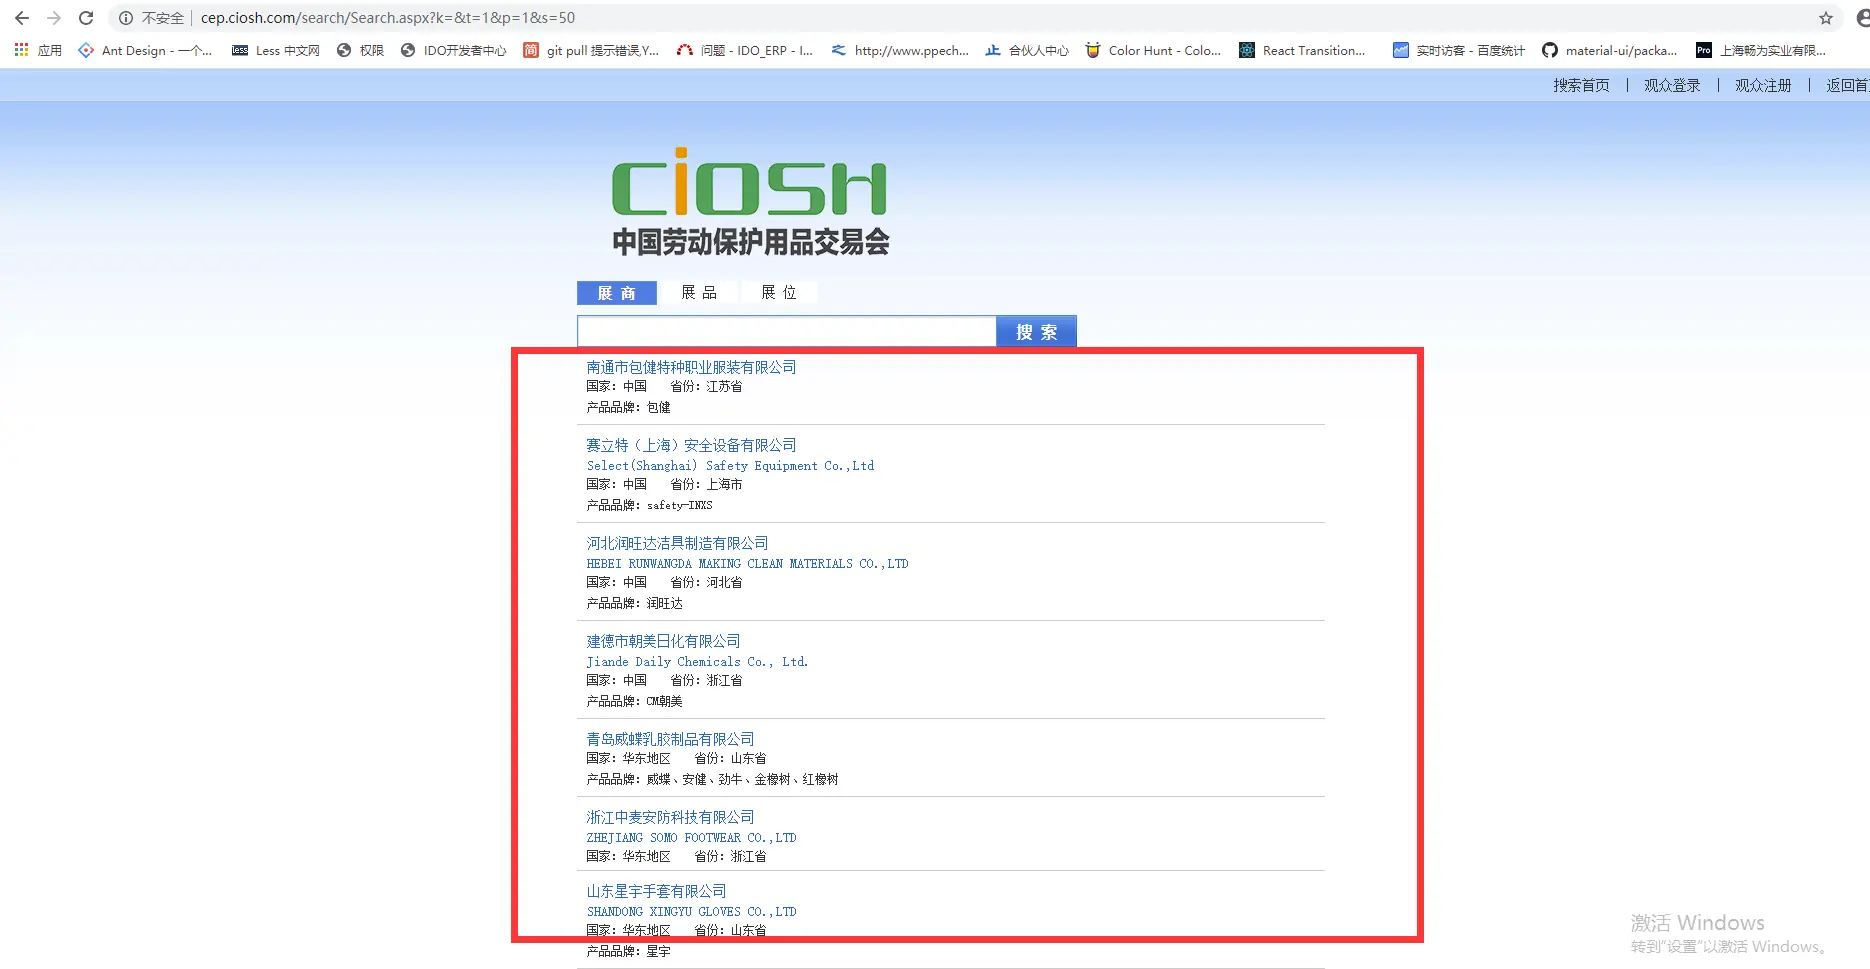Open the IDO开发者中心 bookmark
The width and height of the screenshot is (1870, 969).
click(453, 50)
